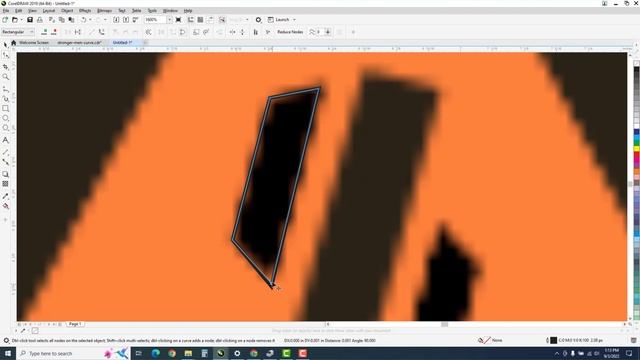
Task: Click the Import icon
Action: (x=116, y=20)
